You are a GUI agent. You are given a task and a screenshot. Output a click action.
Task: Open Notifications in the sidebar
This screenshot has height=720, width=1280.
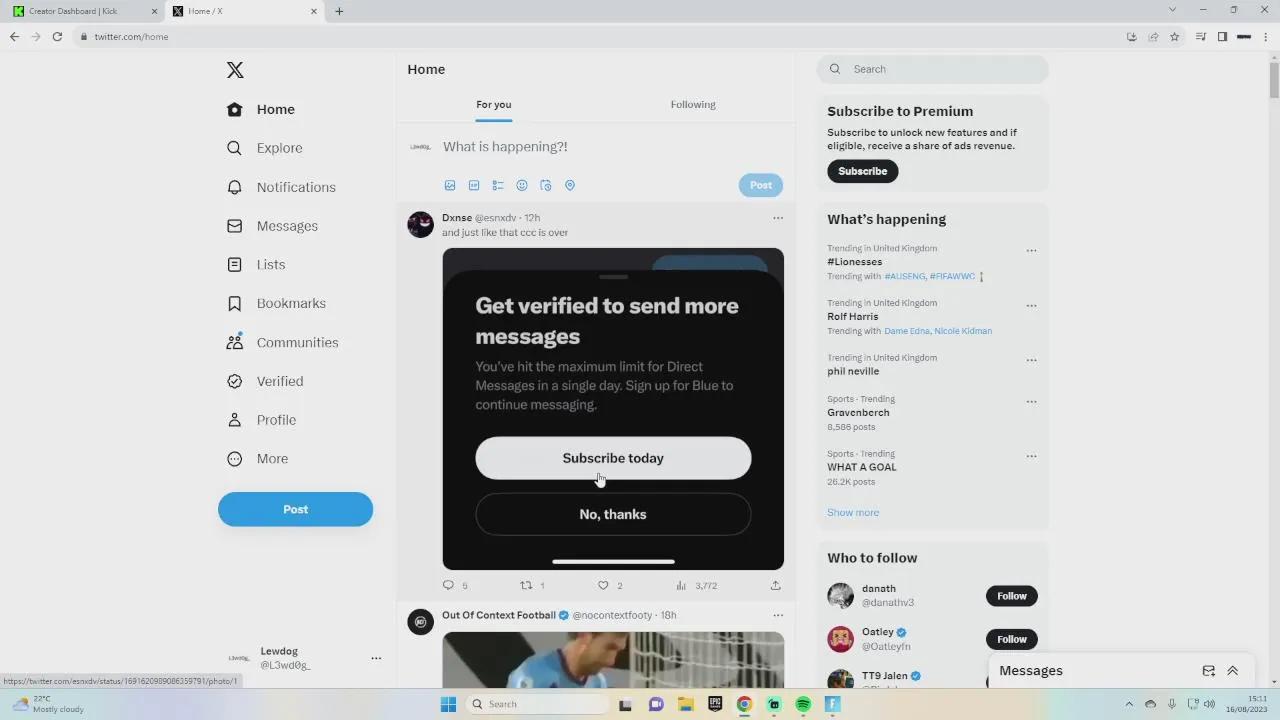(281, 187)
